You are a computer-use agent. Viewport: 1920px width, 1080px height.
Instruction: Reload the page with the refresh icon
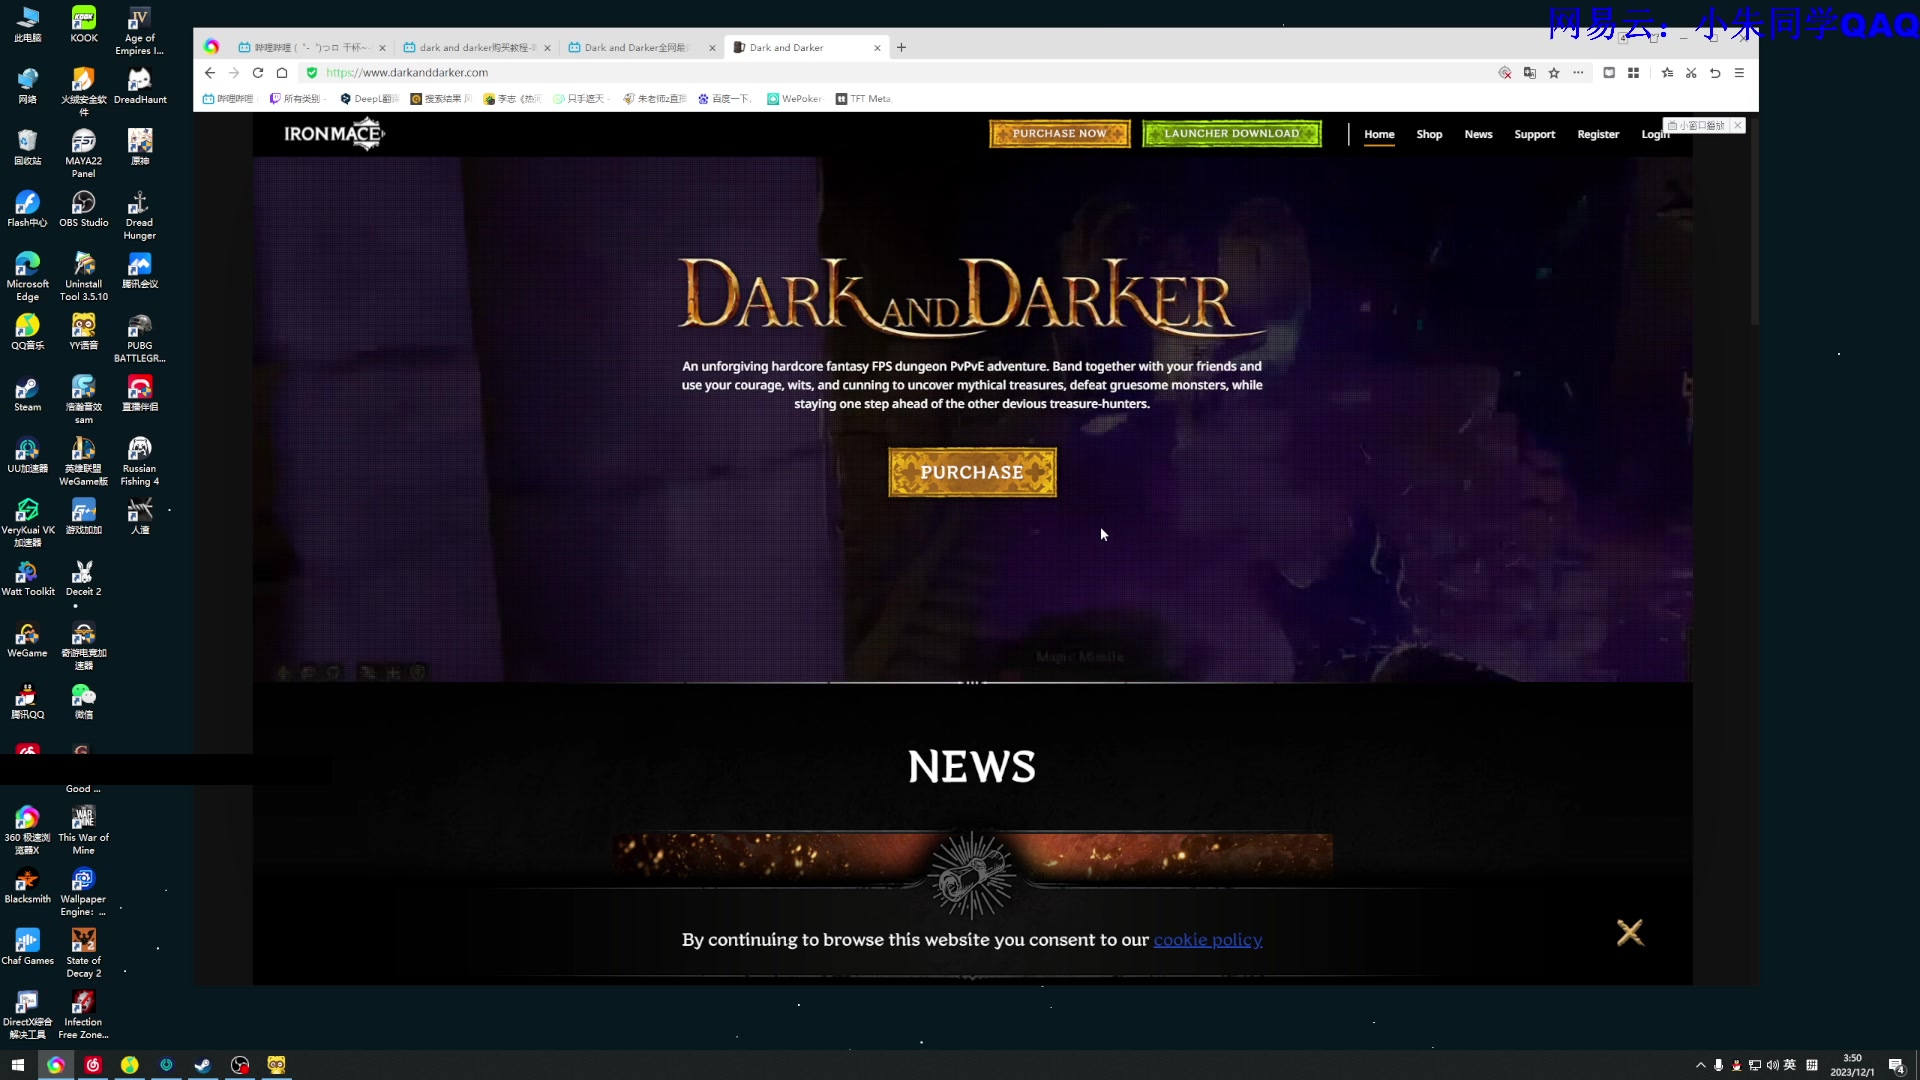(x=258, y=73)
